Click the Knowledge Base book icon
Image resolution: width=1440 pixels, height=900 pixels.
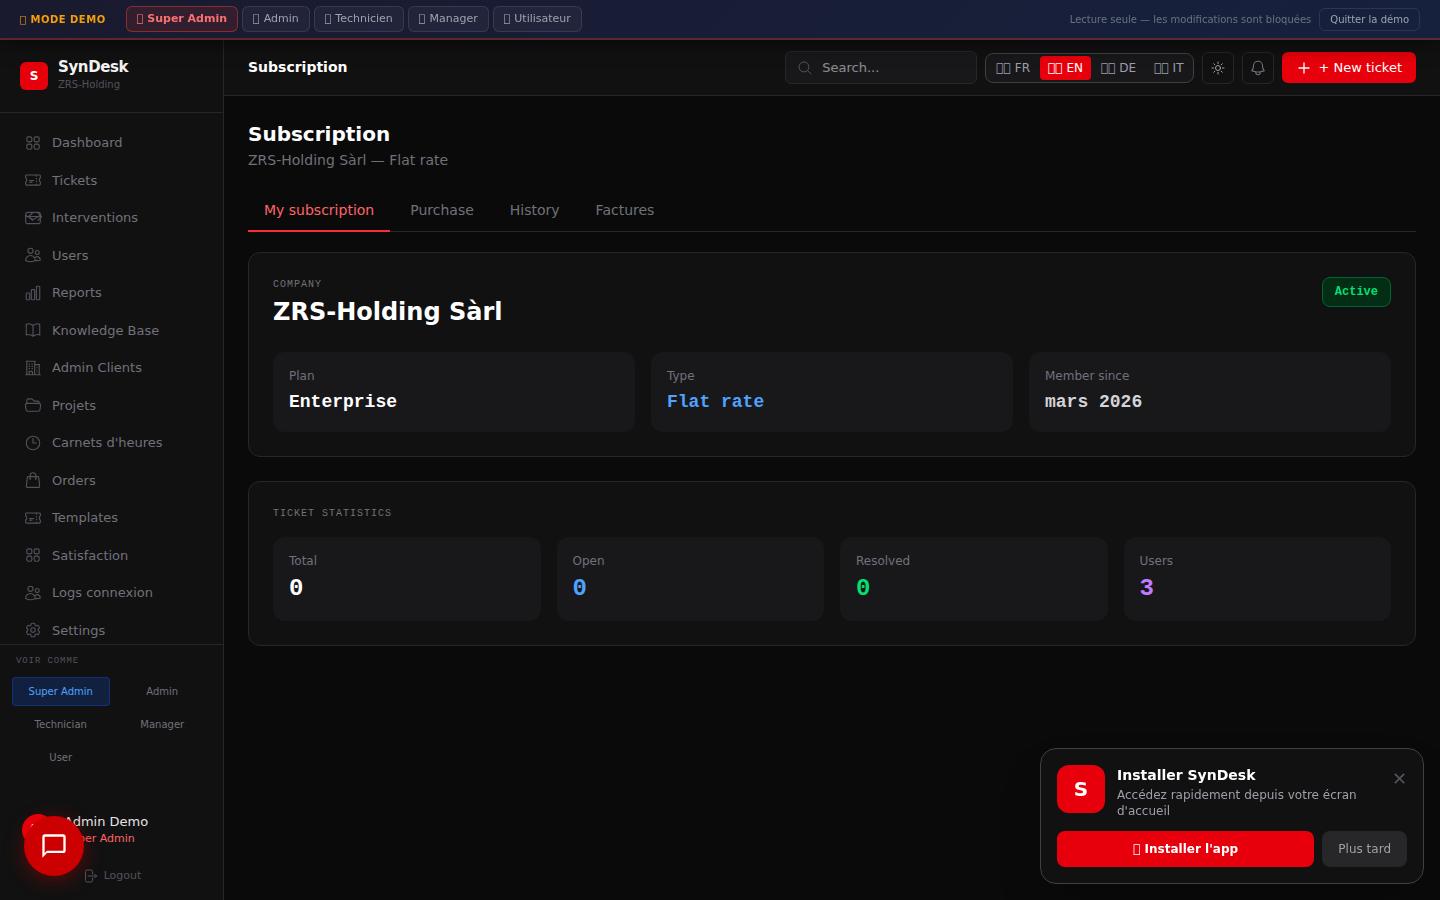click(x=33, y=330)
